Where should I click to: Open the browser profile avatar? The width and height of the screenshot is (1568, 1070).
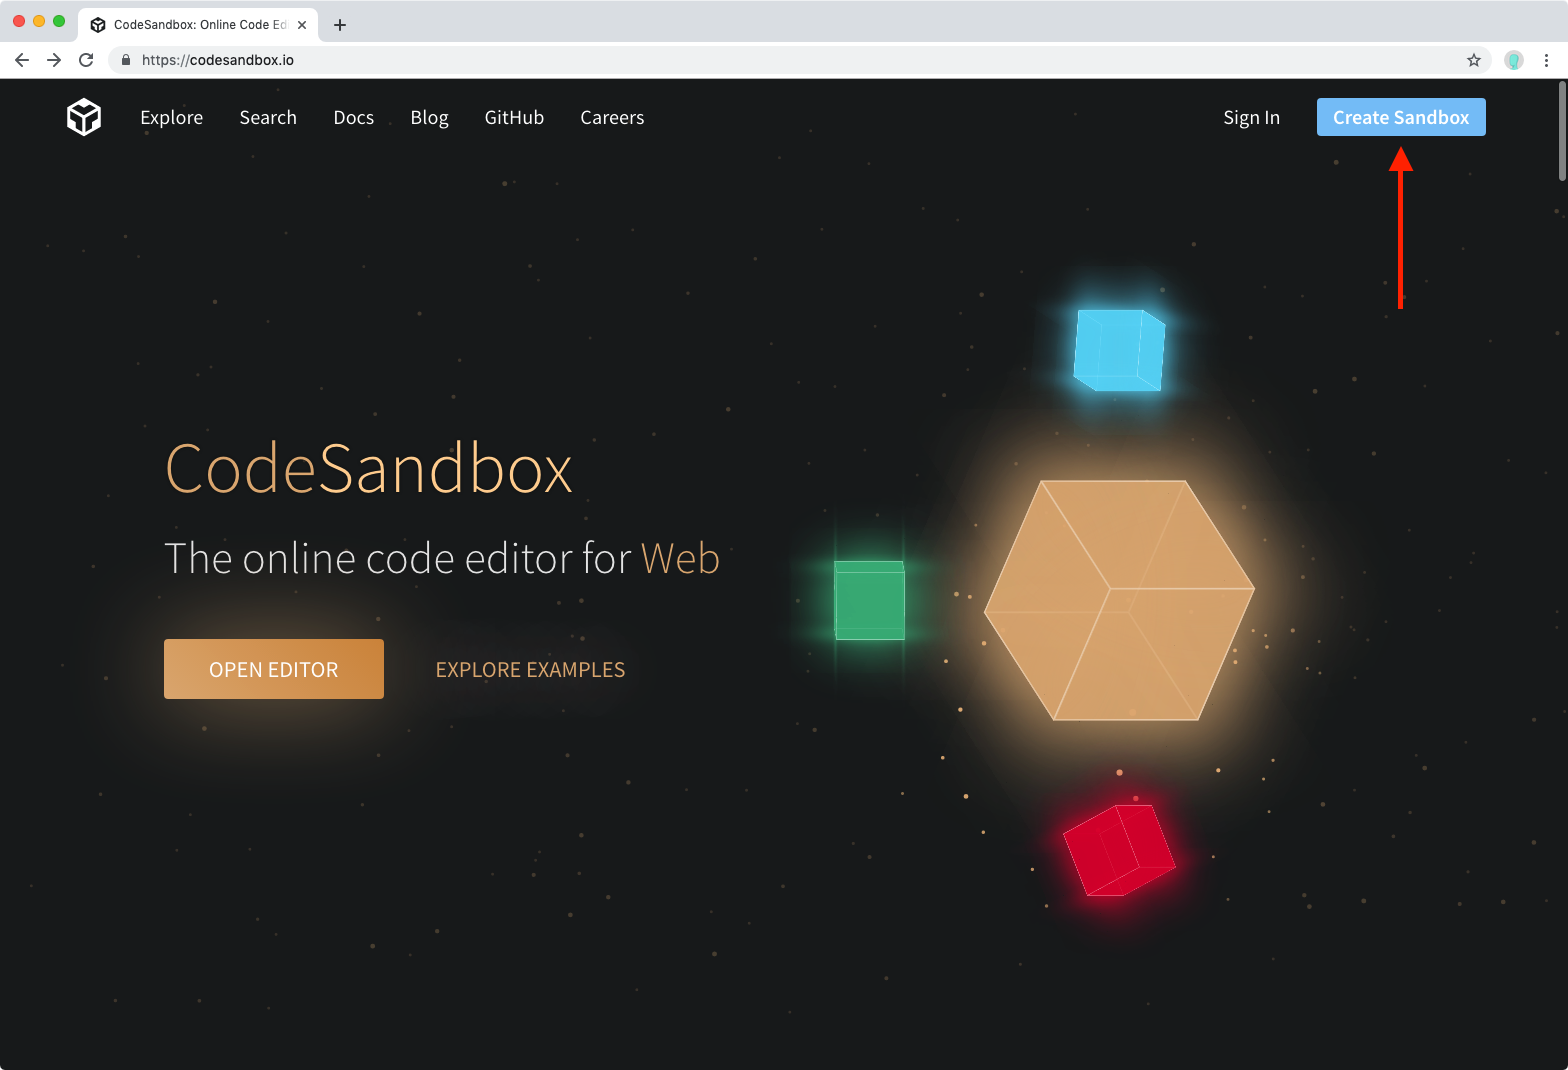pos(1514,60)
